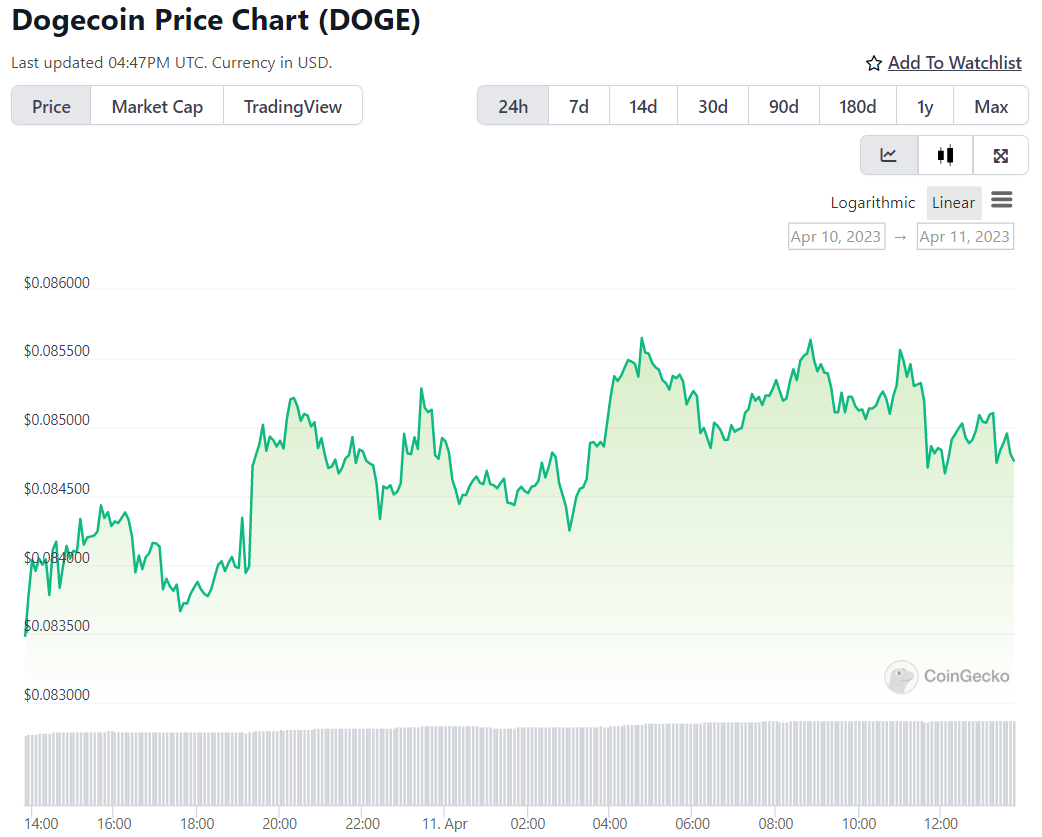Select the 30d time range
This screenshot has height=837, width=1042.
pyautogui.click(x=713, y=106)
